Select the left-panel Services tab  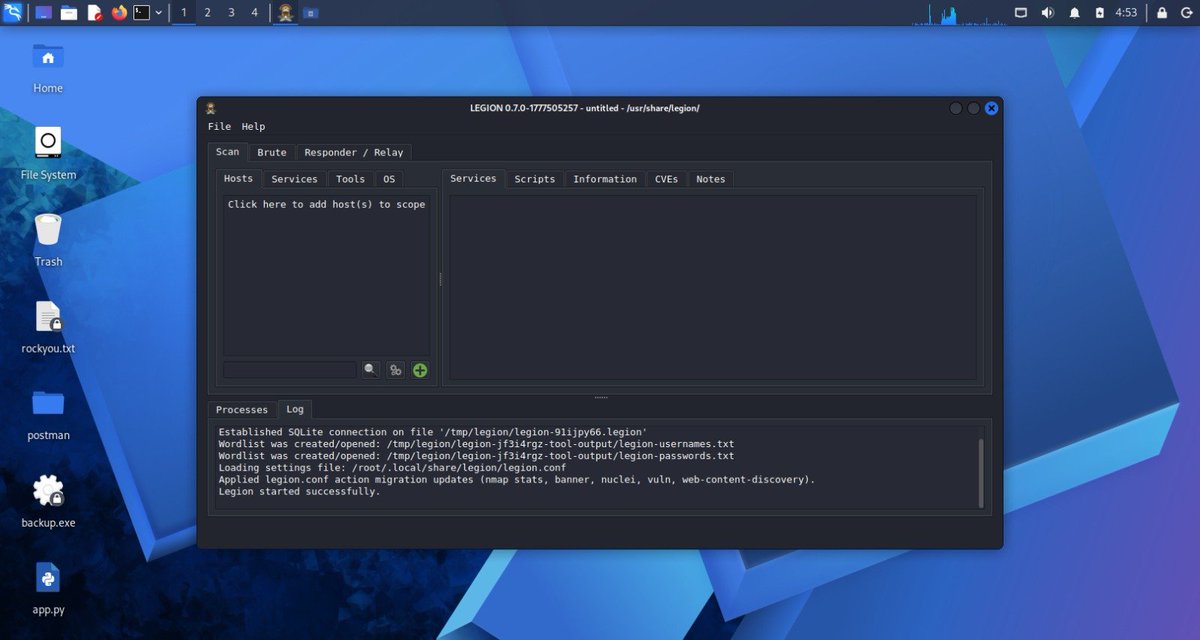coord(294,179)
